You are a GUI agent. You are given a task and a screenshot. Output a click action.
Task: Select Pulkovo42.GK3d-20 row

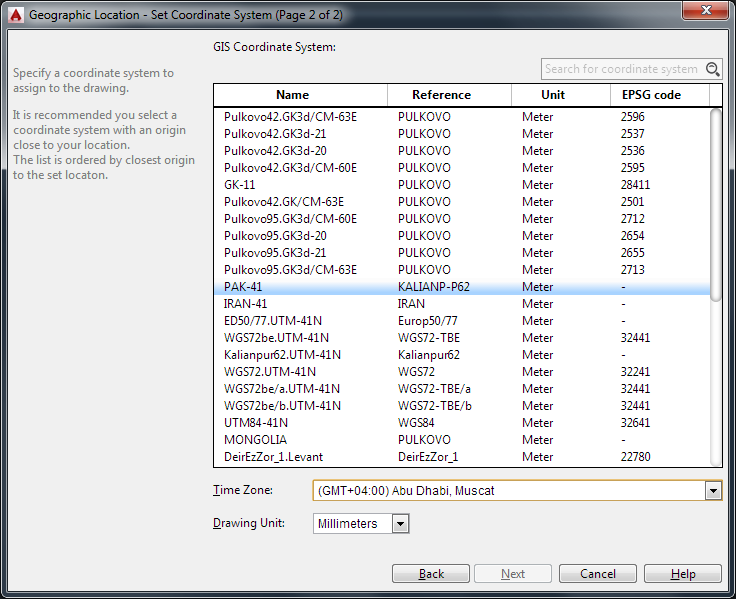462,151
